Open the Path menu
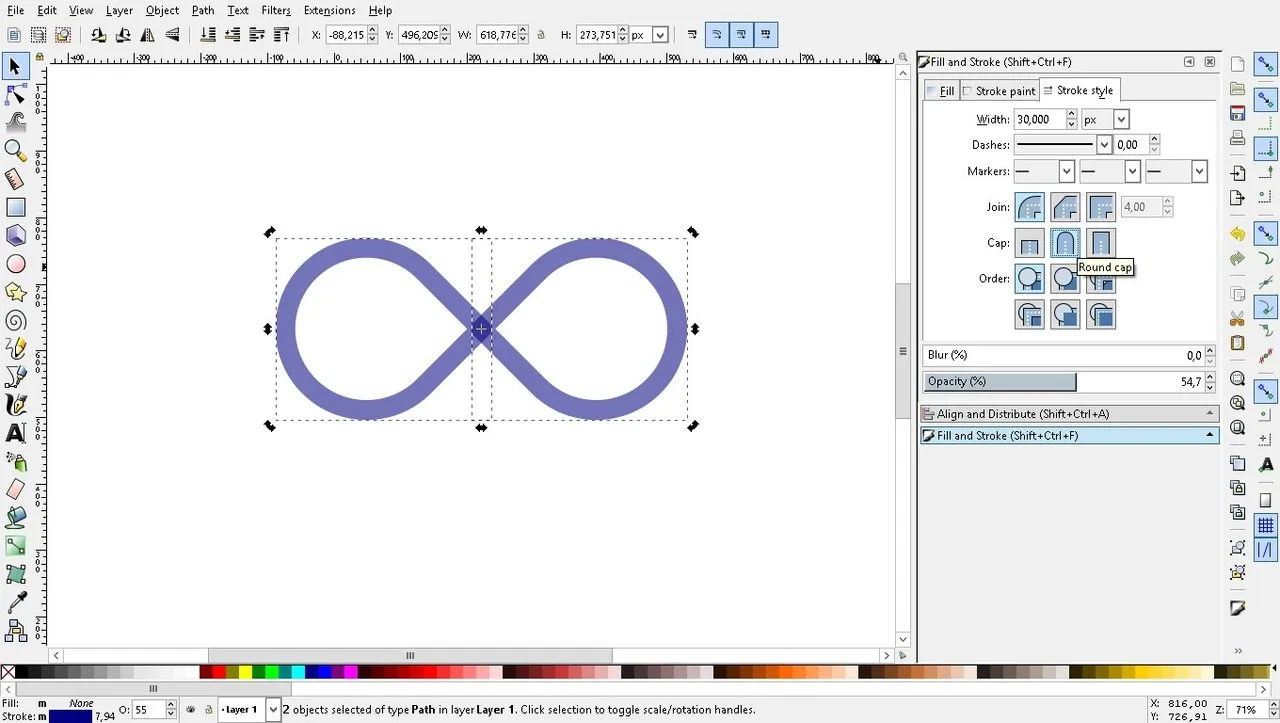Image resolution: width=1280 pixels, height=723 pixels. coord(203,10)
